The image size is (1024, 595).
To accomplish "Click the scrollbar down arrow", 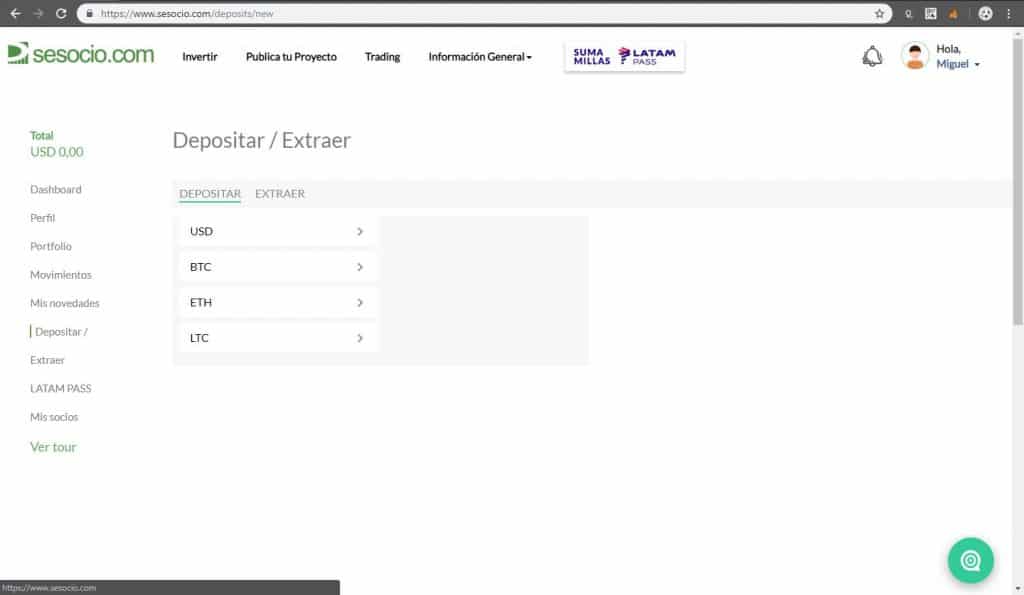I will coord(1017,589).
